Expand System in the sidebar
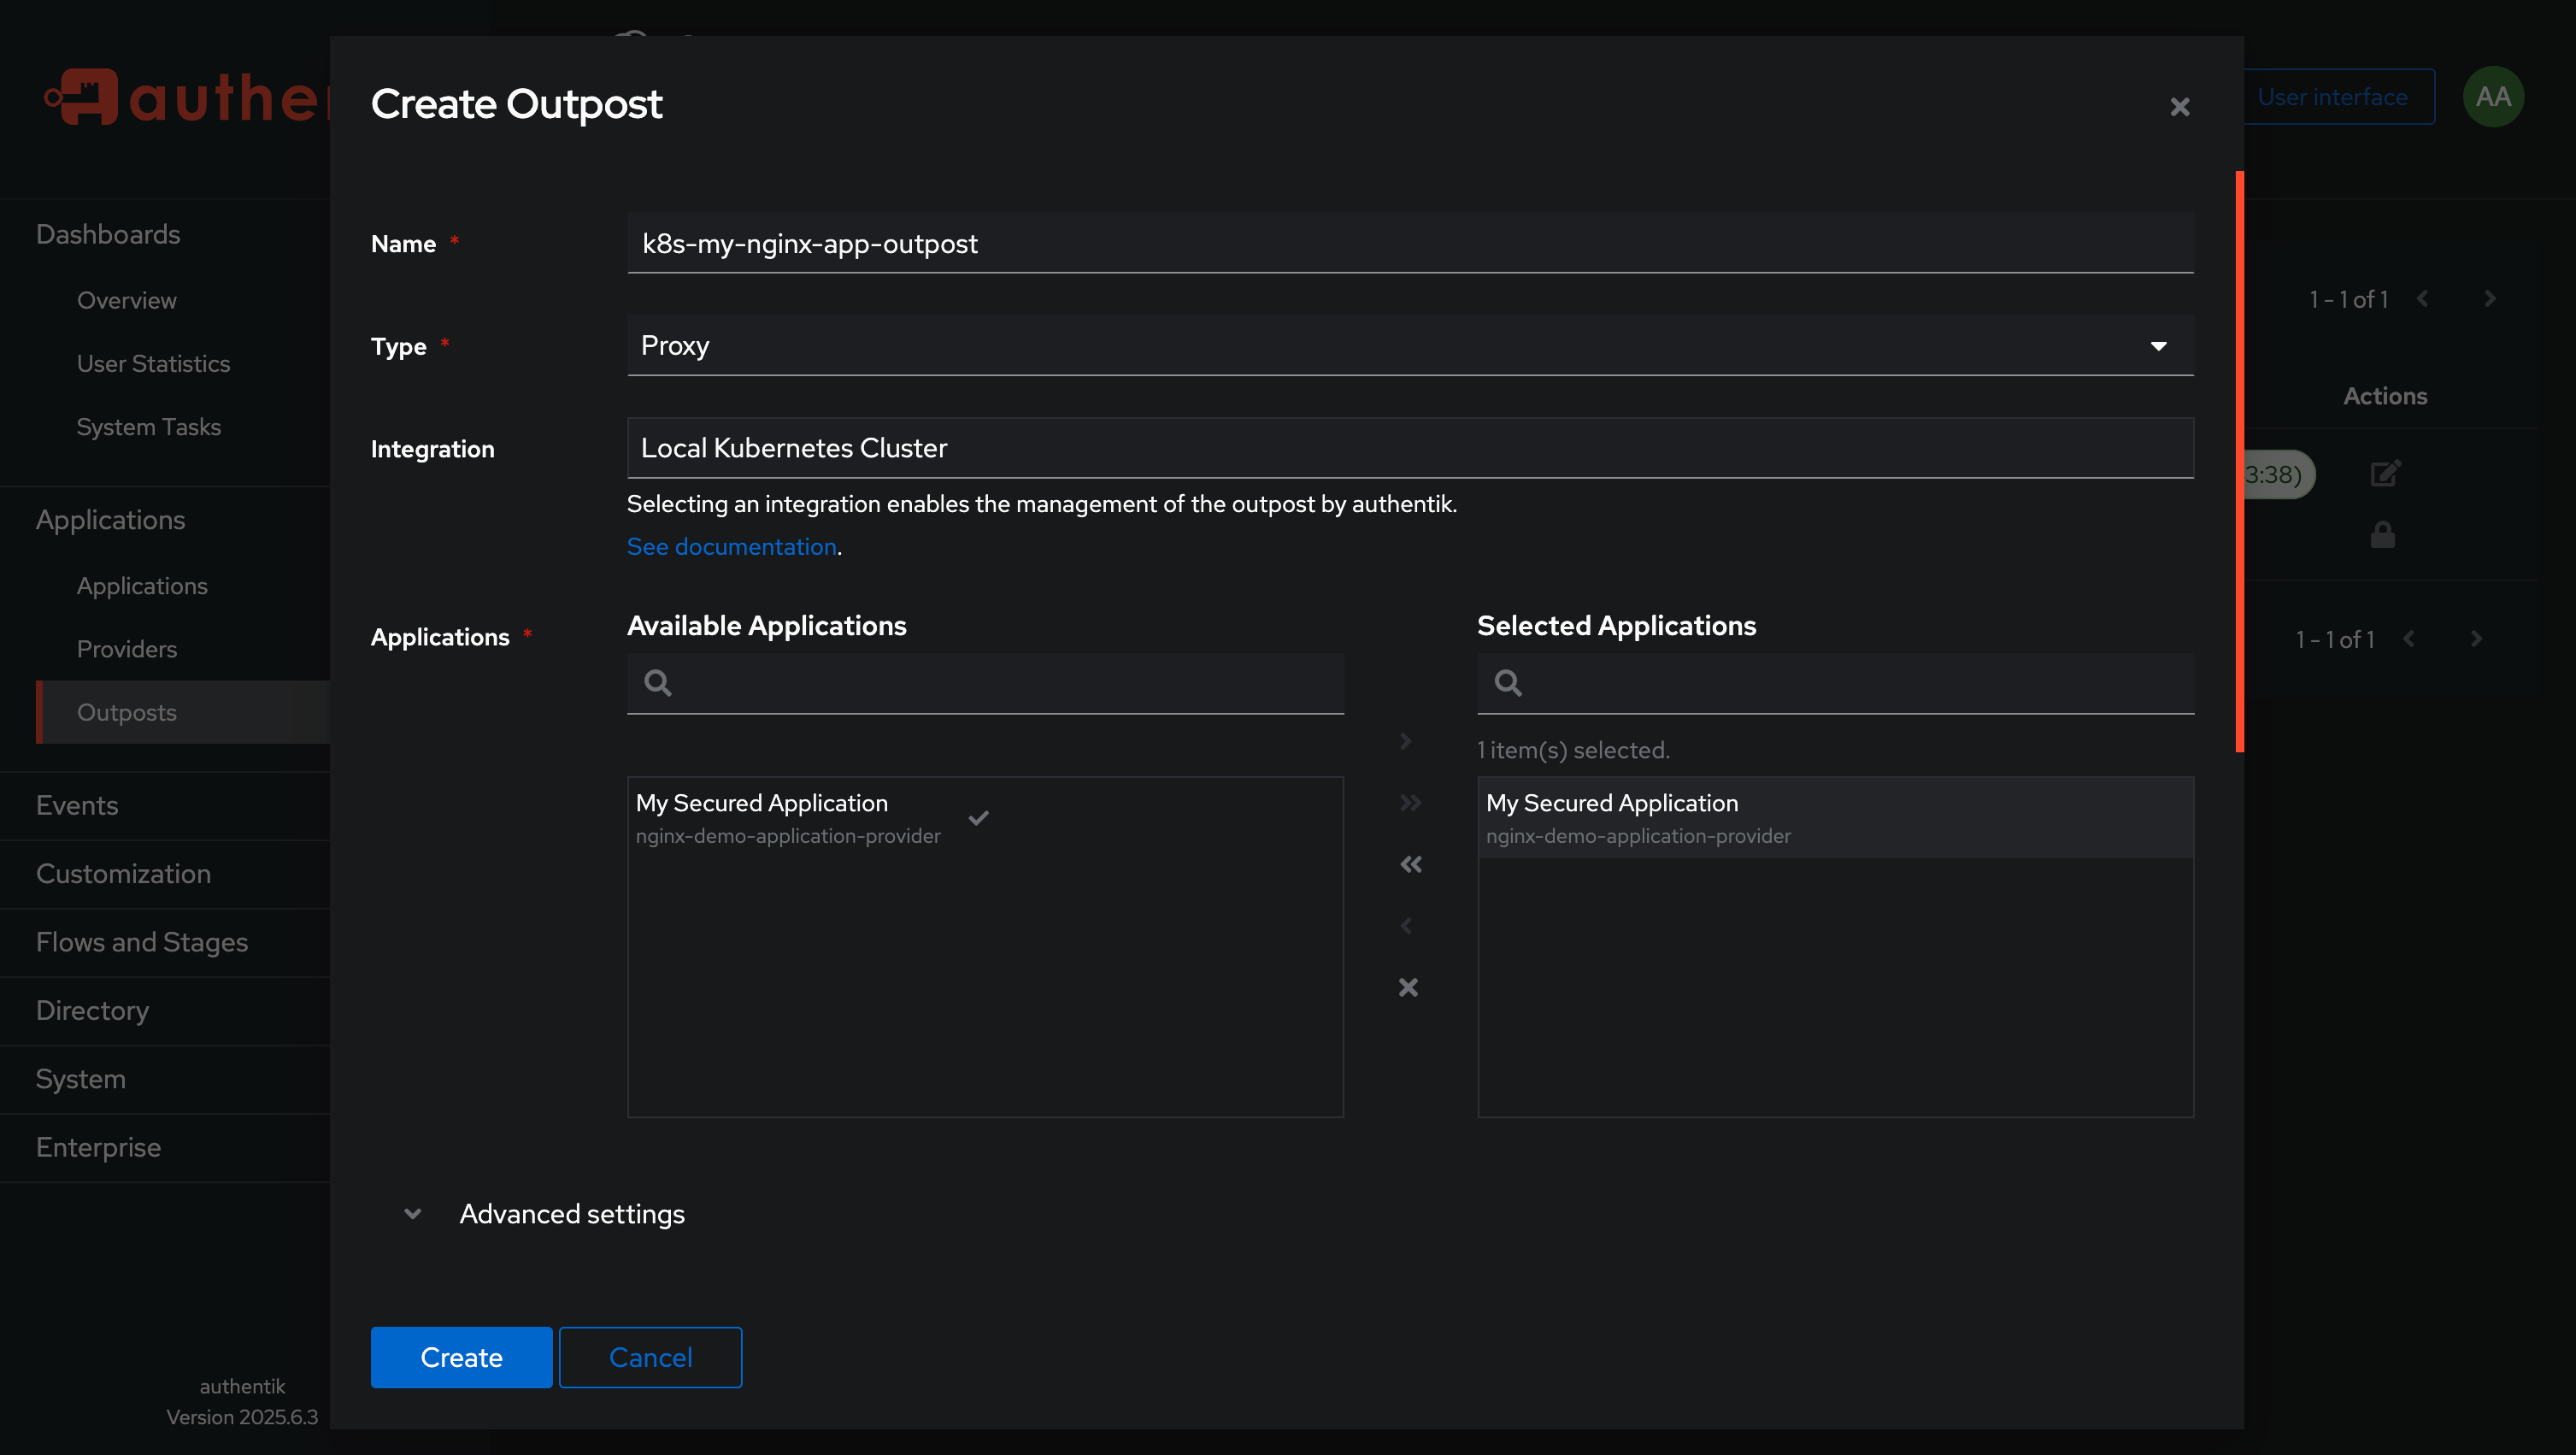Screen dimensions: 2576x1455 coord(80,1079)
